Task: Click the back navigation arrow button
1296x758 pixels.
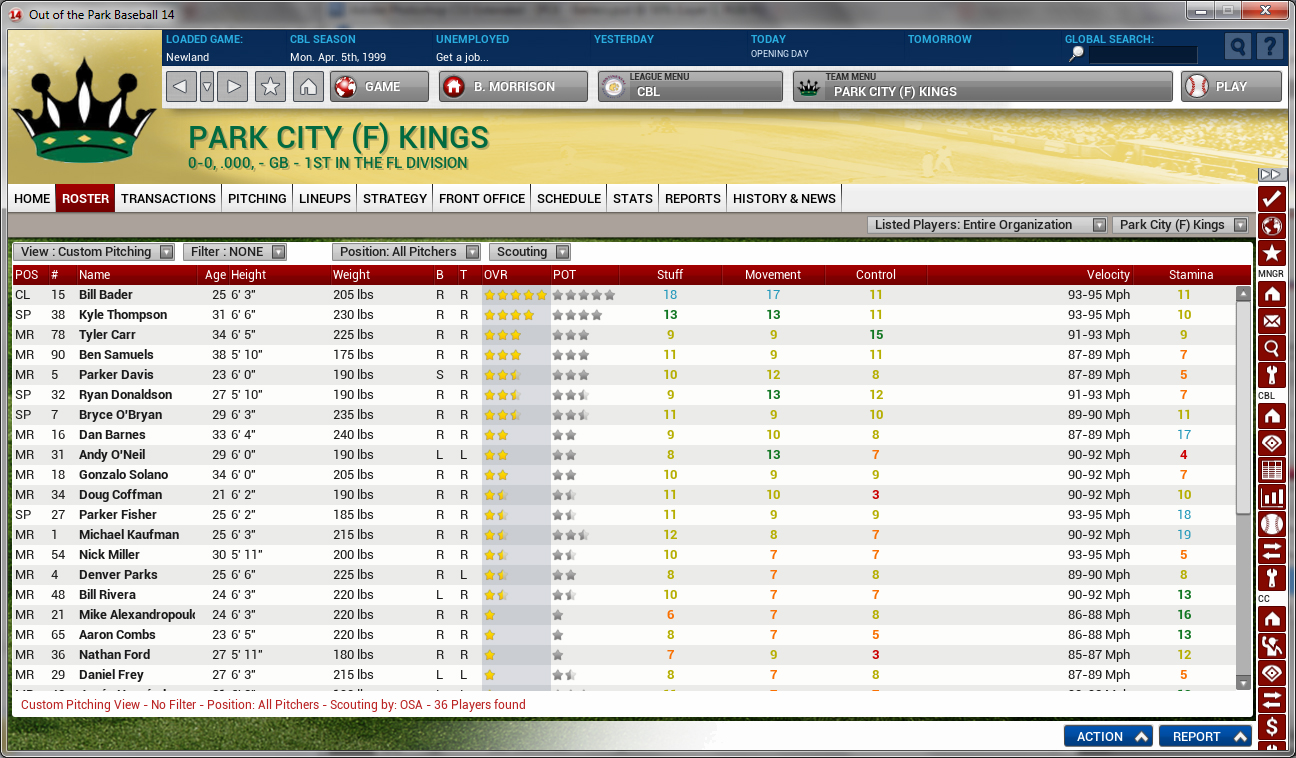Action: click(x=180, y=87)
